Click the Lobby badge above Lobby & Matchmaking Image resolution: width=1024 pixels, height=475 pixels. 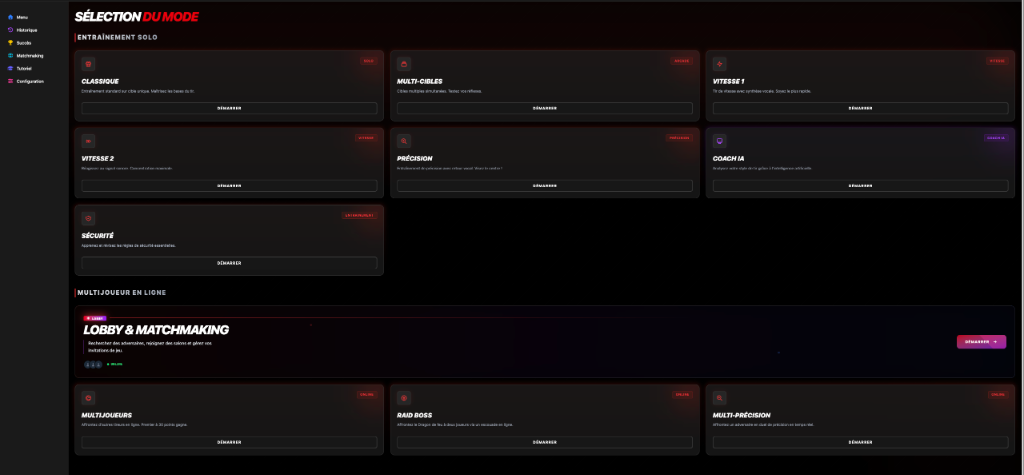click(95, 319)
